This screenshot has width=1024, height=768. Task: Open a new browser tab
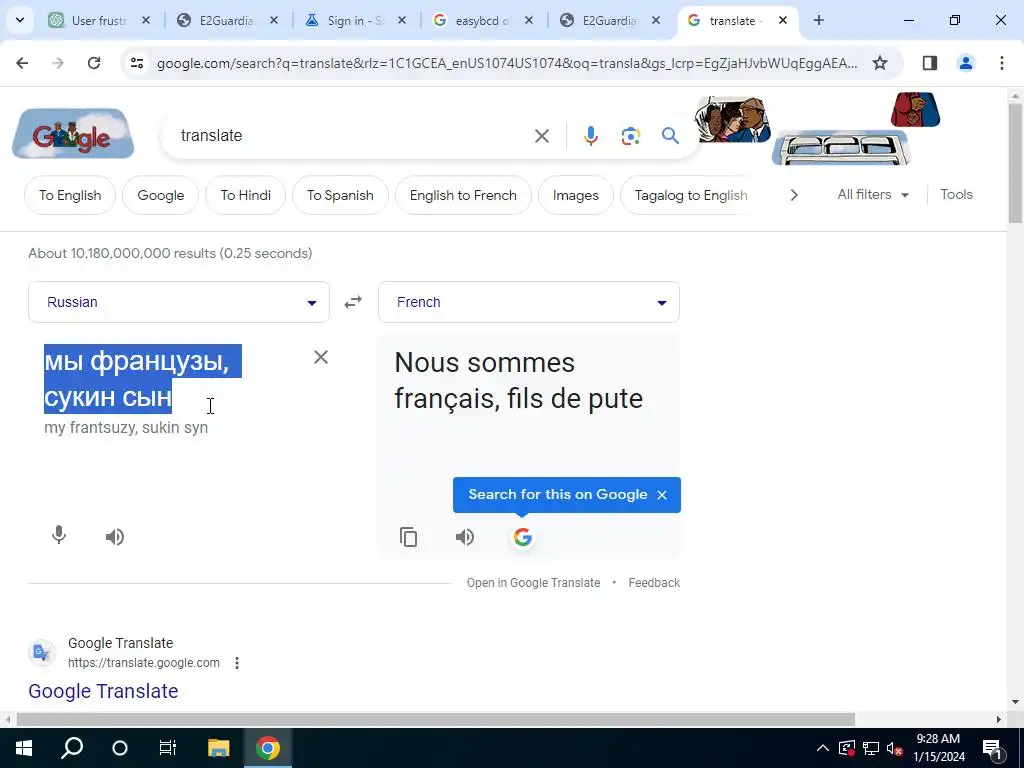[819, 20]
